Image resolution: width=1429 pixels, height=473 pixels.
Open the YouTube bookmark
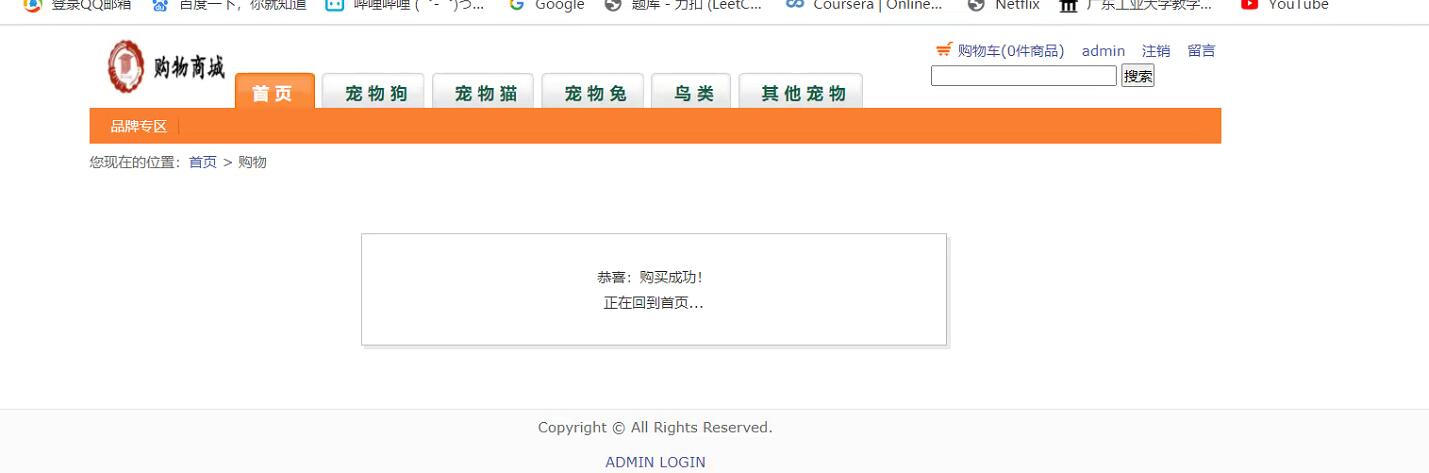point(1285,5)
